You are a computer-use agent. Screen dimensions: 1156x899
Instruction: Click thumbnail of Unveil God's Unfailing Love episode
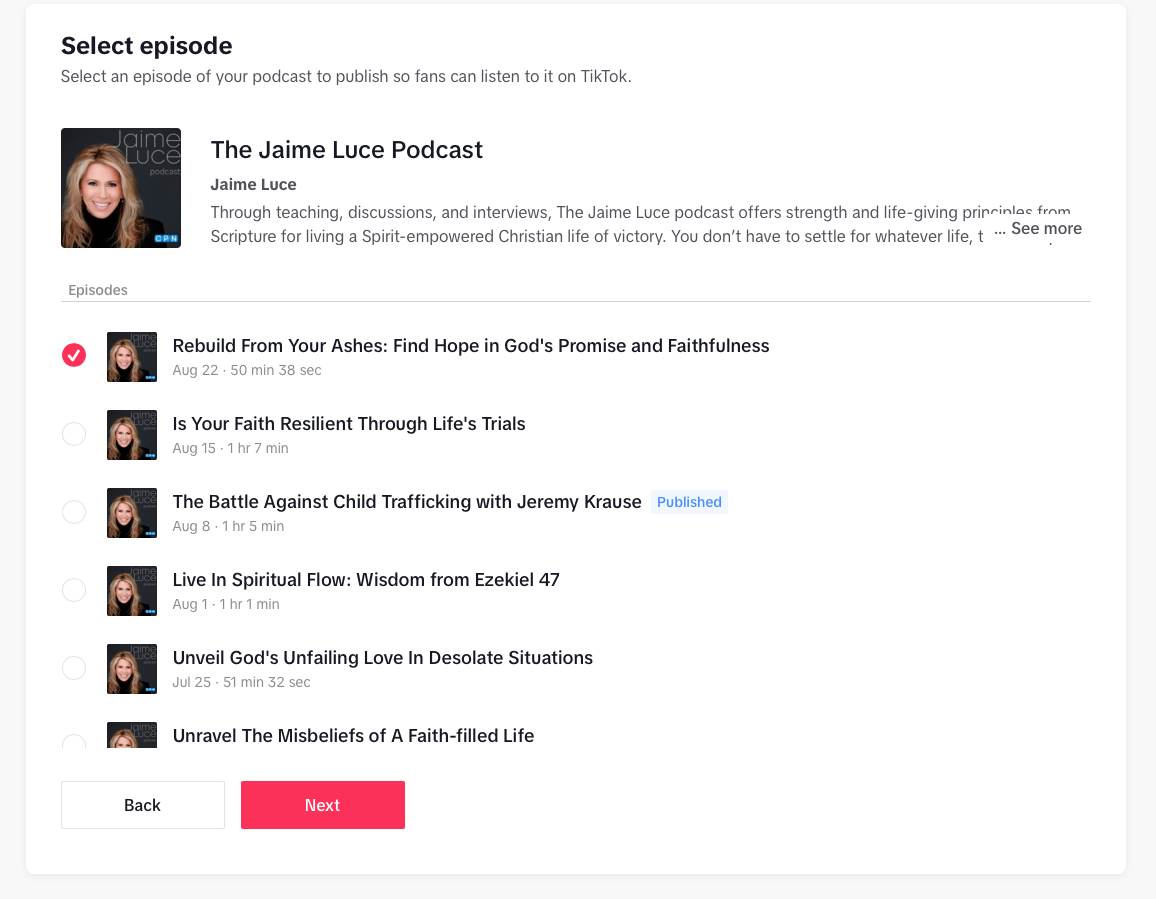coord(132,669)
